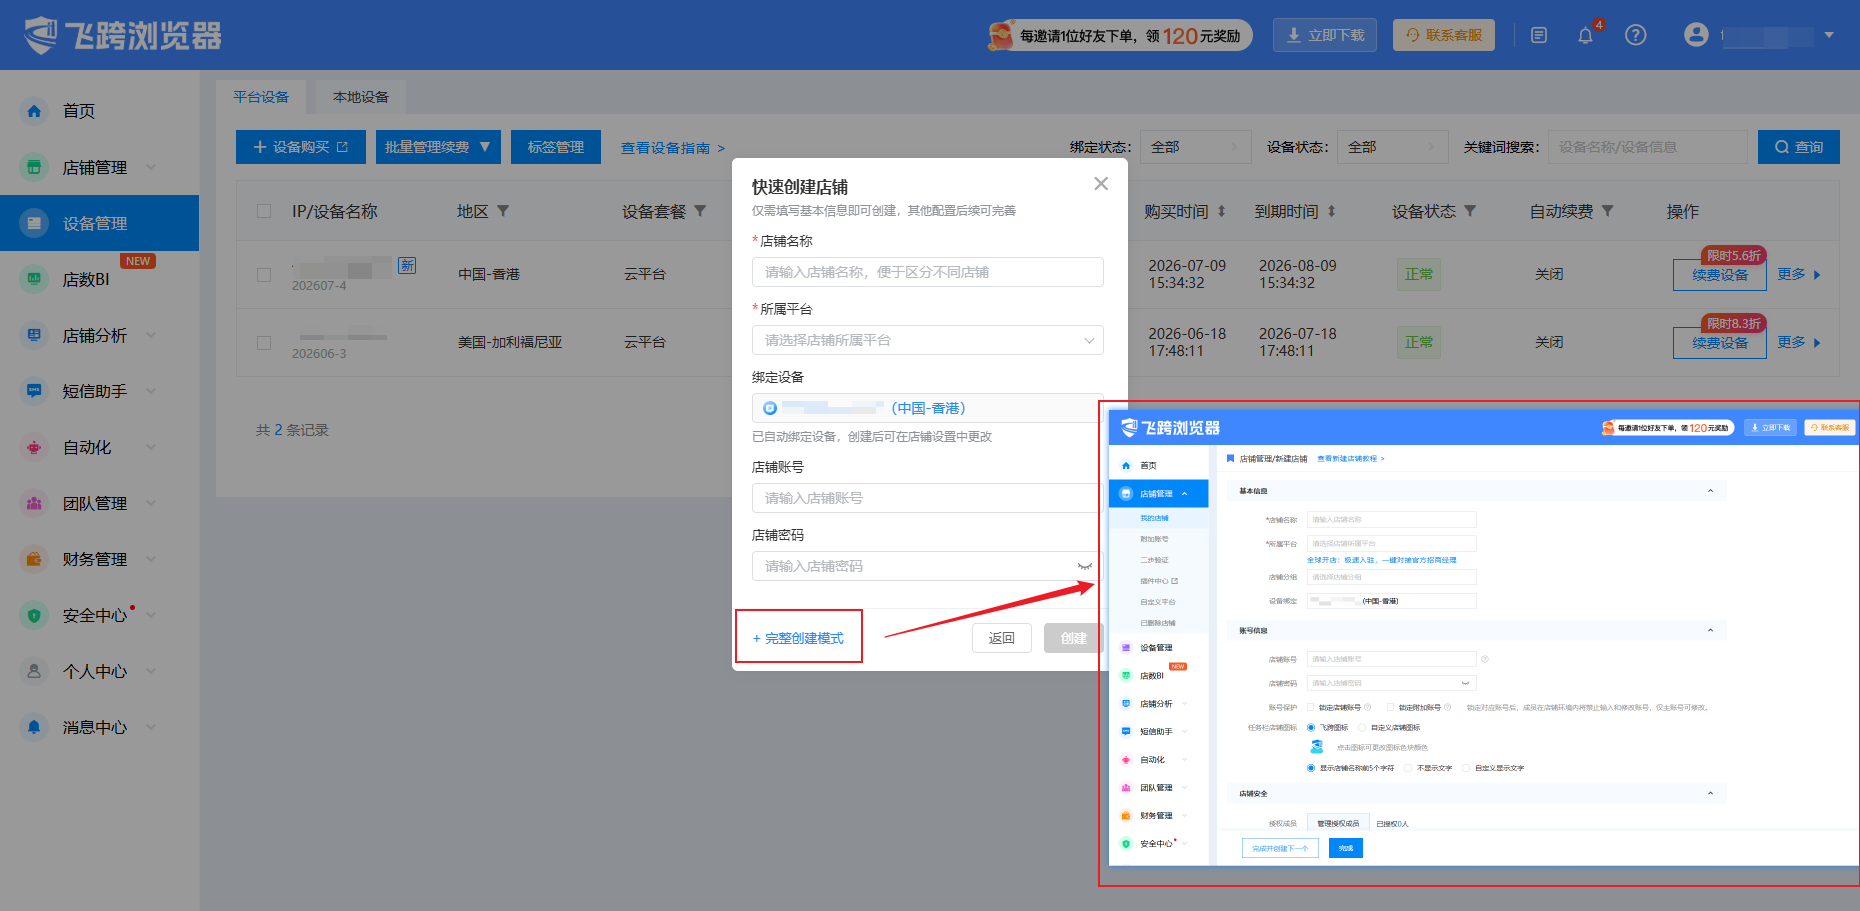Open 个人中心 in the sidebar

[x=95, y=671]
